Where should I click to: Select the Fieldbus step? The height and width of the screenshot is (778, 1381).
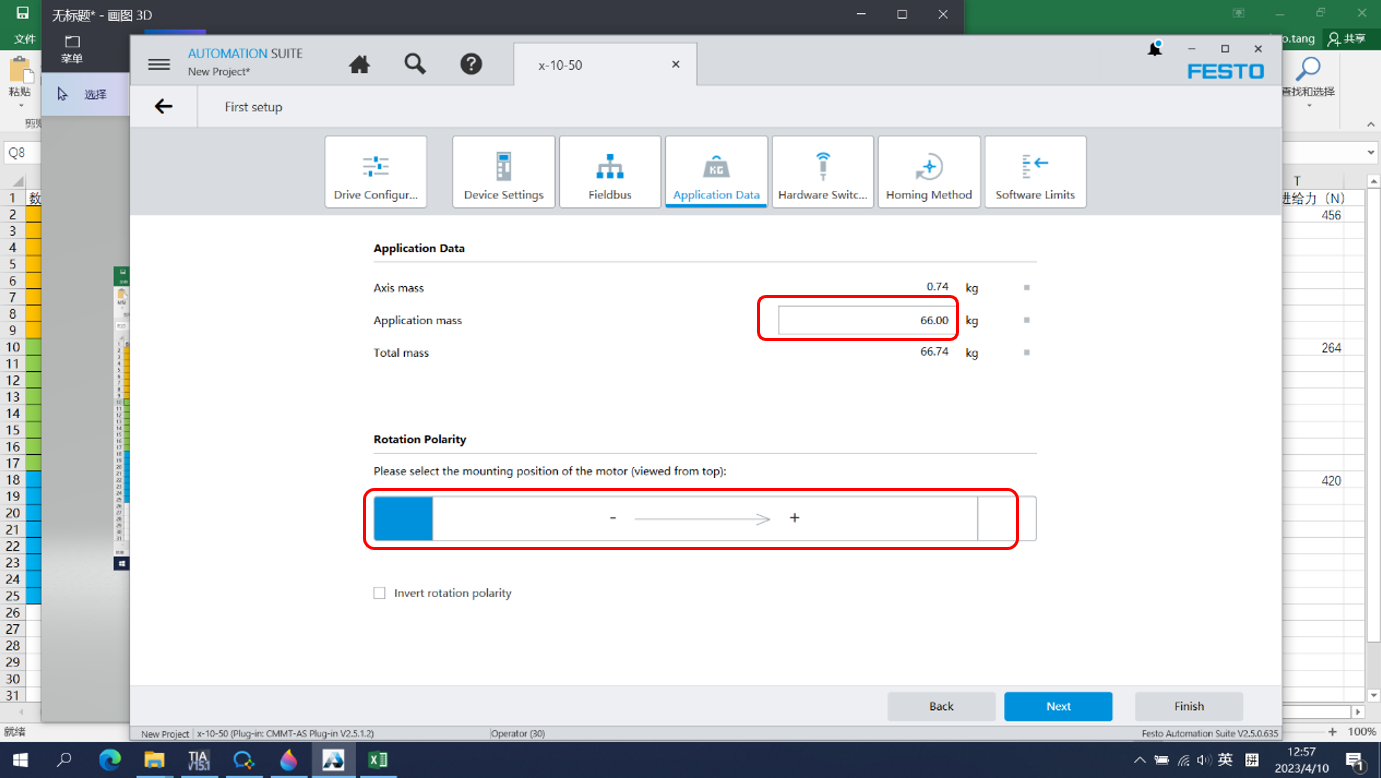click(610, 172)
